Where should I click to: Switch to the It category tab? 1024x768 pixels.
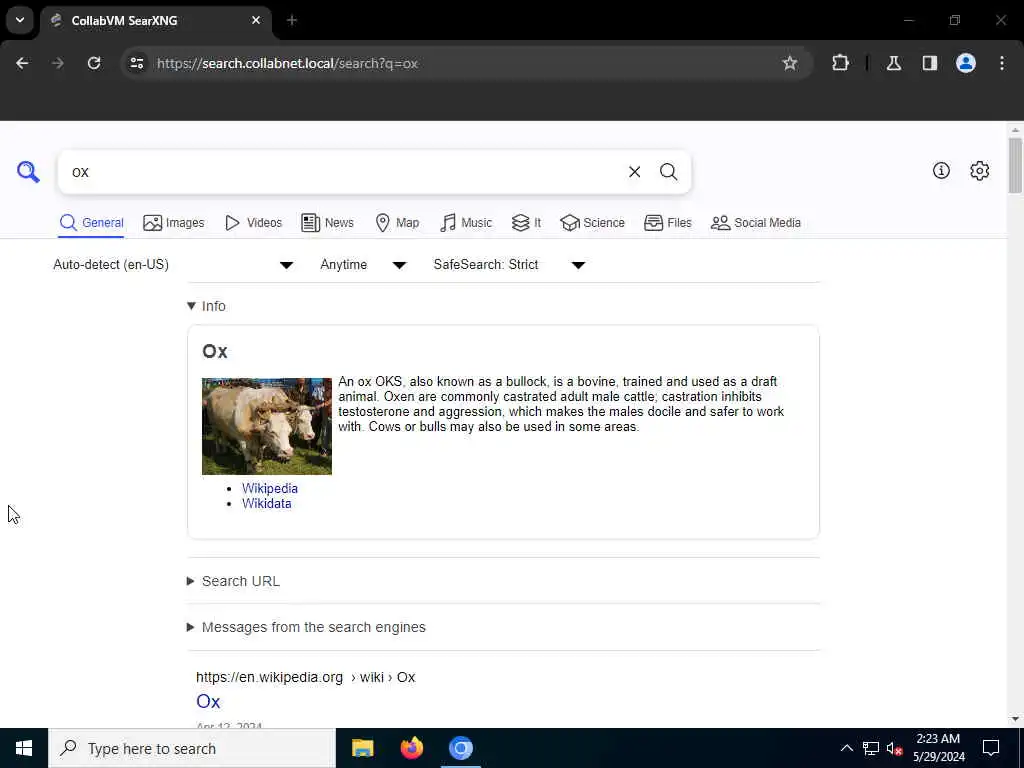tap(526, 223)
